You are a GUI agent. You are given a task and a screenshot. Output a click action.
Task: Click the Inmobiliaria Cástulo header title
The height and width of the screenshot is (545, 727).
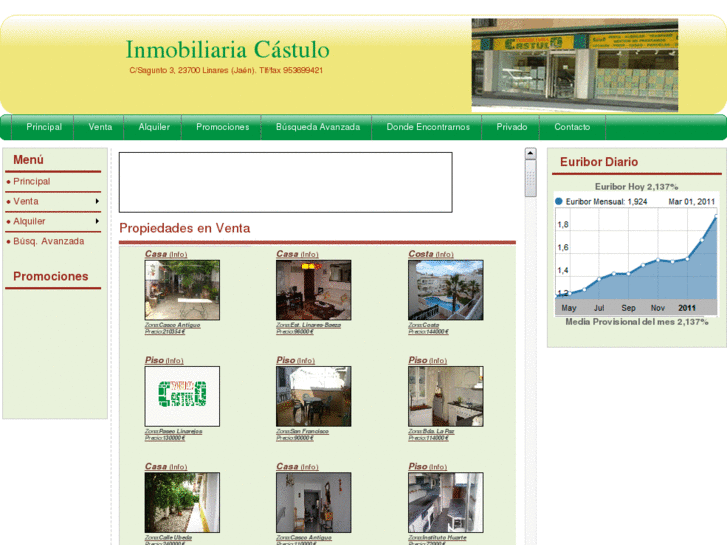[227, 50]
